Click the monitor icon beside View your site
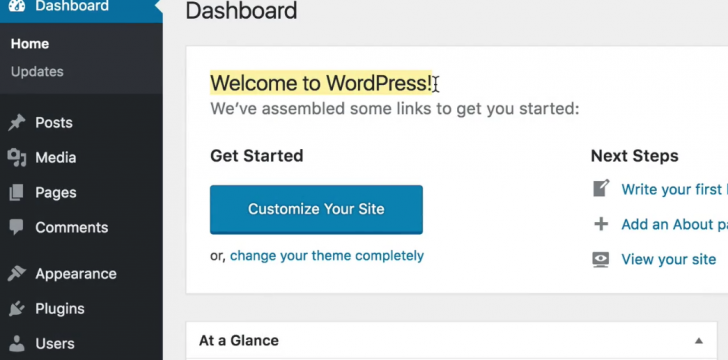728x360 pixels. pyautogui.click(x=601, y=259)
